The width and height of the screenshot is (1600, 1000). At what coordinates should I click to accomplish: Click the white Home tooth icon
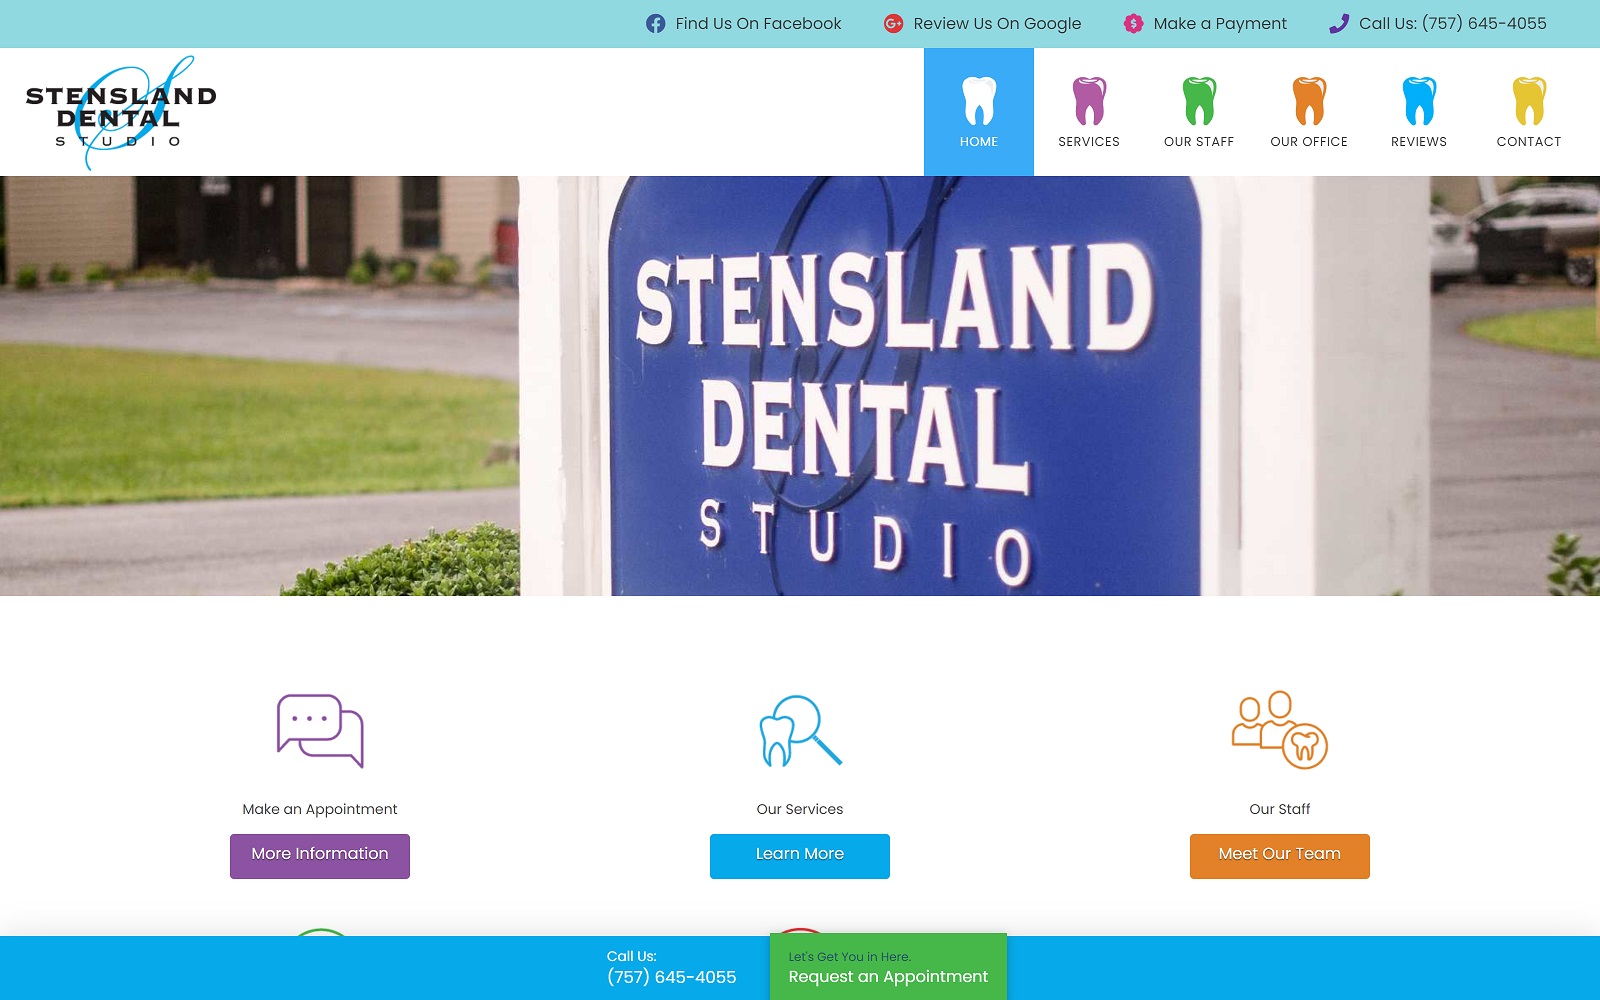point(979,101)
